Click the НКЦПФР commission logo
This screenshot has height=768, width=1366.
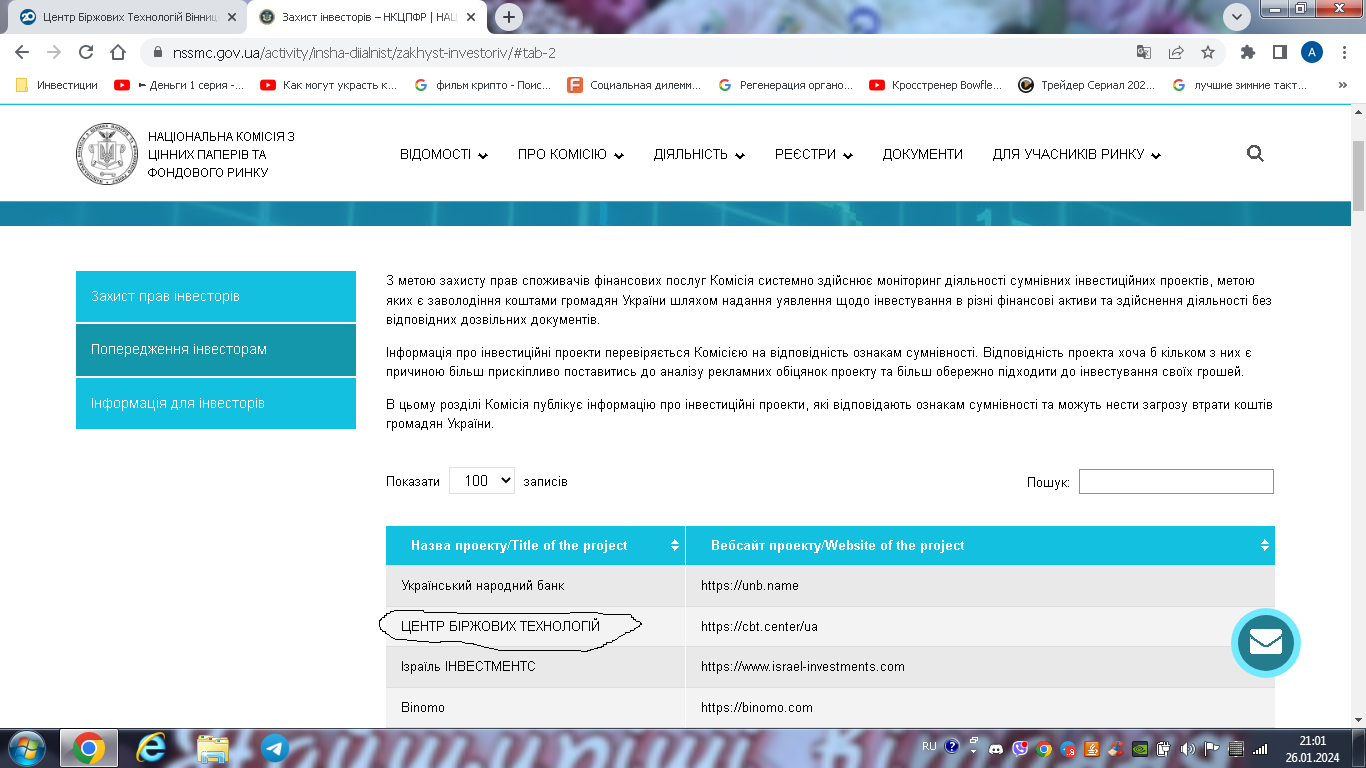(x=106, y=154)
